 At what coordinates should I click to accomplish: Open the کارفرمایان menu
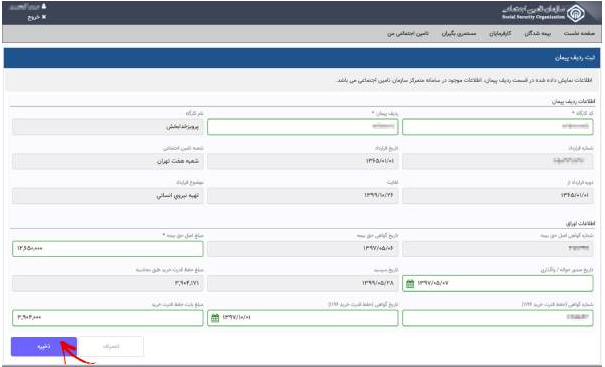pos(500,34)
